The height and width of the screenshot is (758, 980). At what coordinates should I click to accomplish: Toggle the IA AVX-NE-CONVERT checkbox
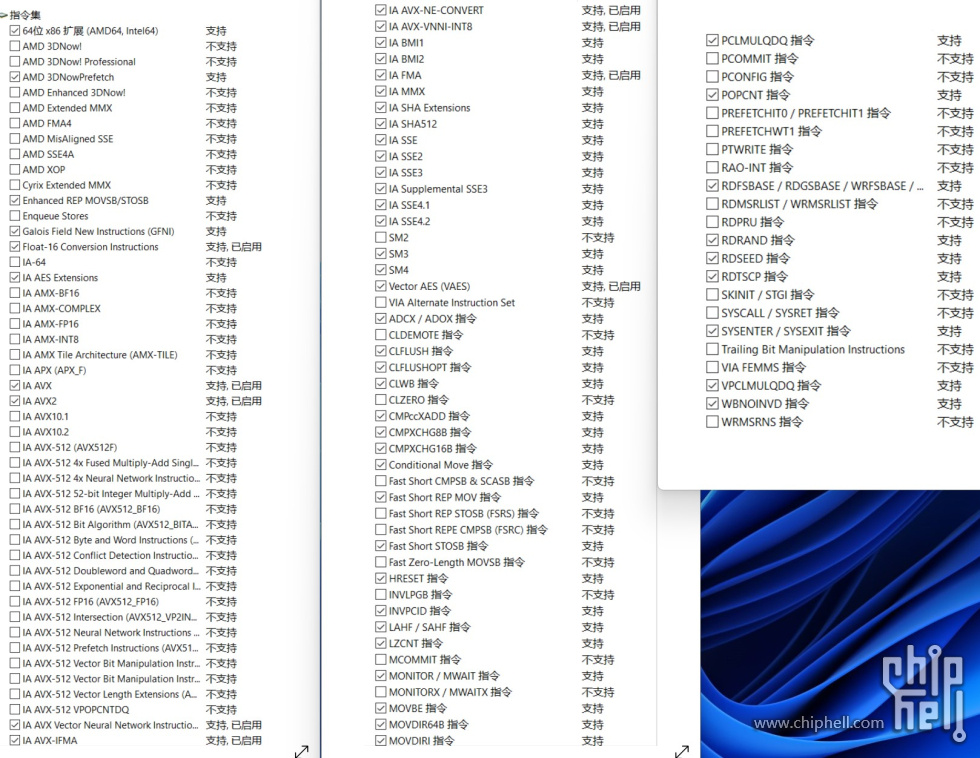click(x=381, y=10)
